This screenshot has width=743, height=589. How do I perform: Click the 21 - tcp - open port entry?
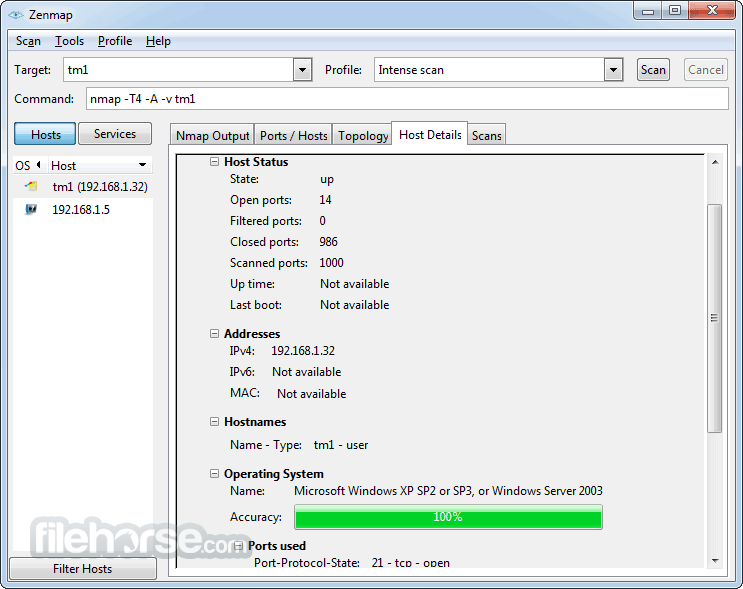[410, 562]
